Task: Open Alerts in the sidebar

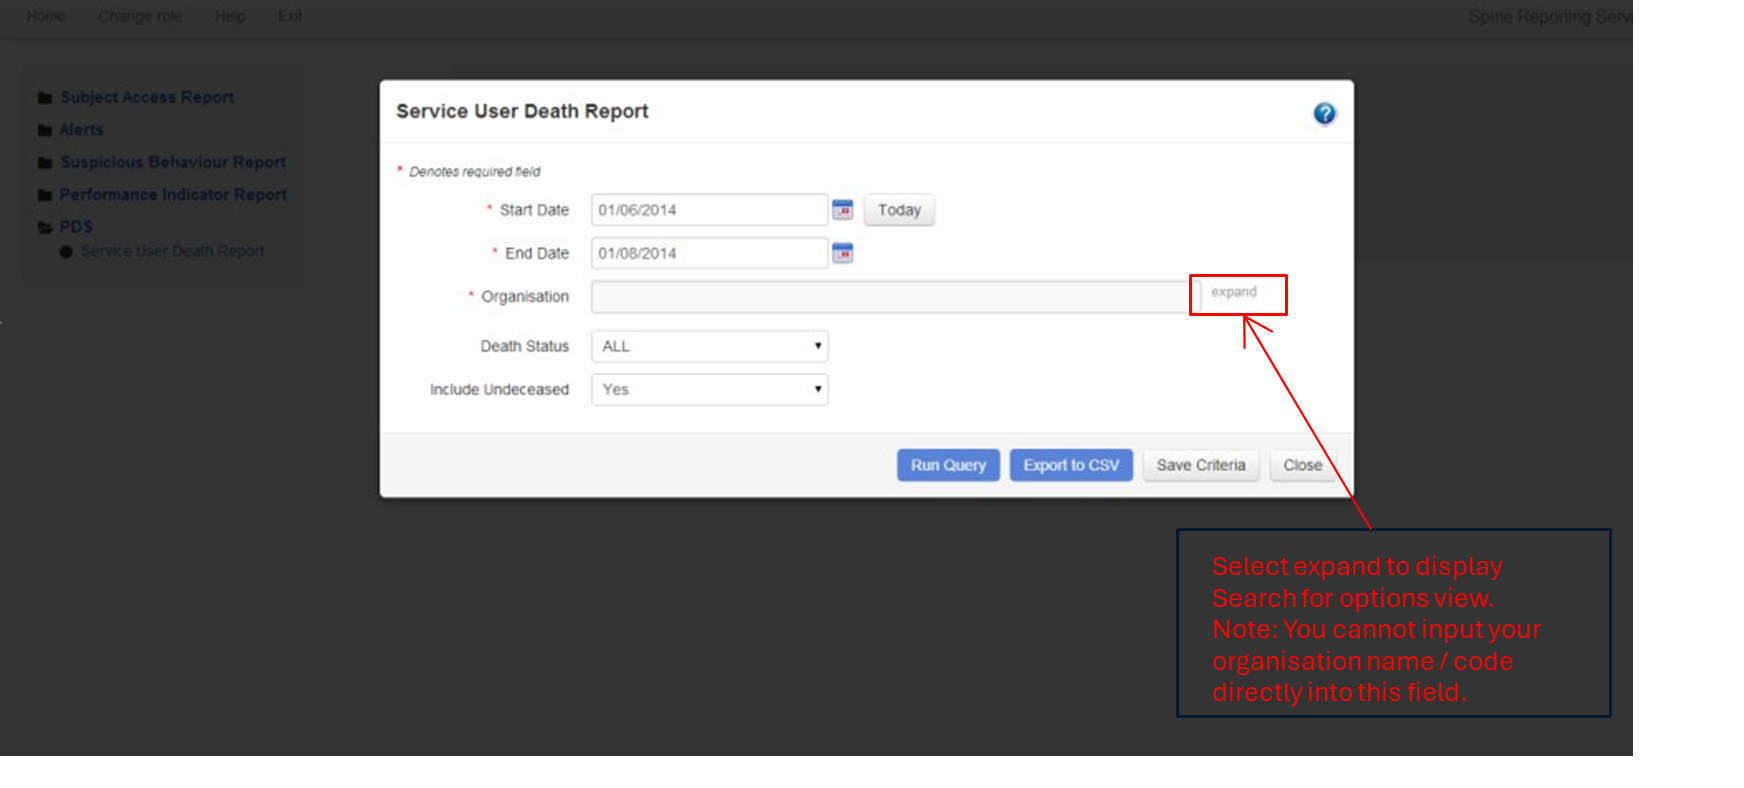Action: [81, 130]
